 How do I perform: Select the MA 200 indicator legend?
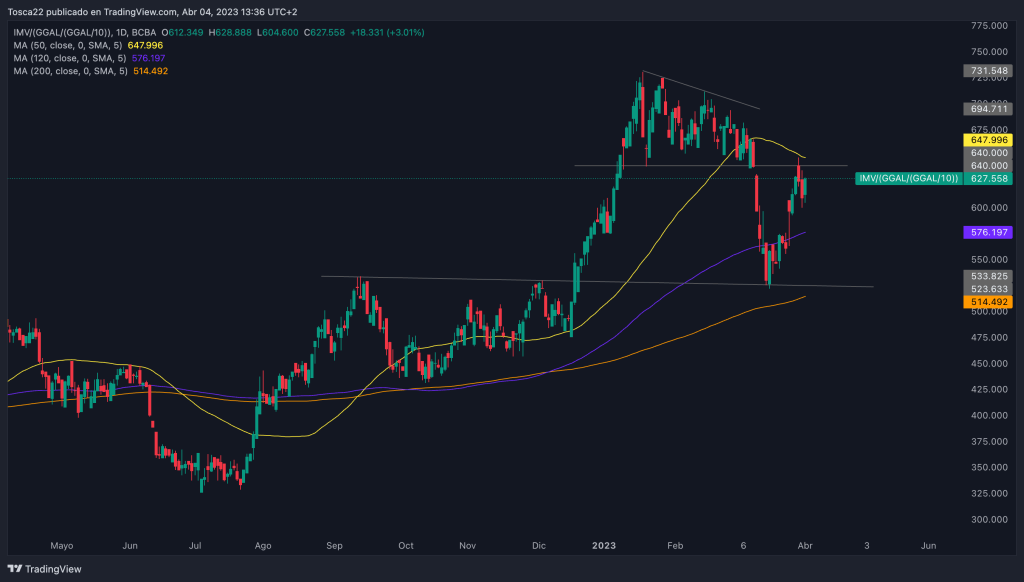coord(66,71)
